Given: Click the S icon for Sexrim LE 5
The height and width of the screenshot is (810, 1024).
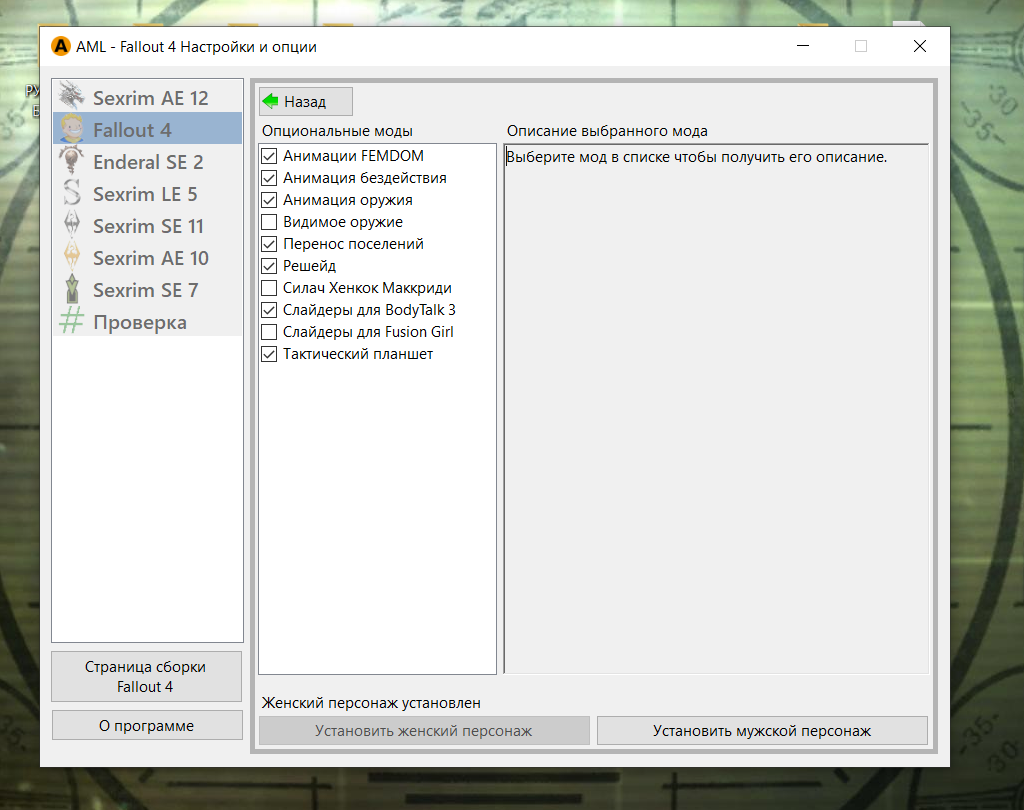Looking at the screenshot, I should click(71, 193).
